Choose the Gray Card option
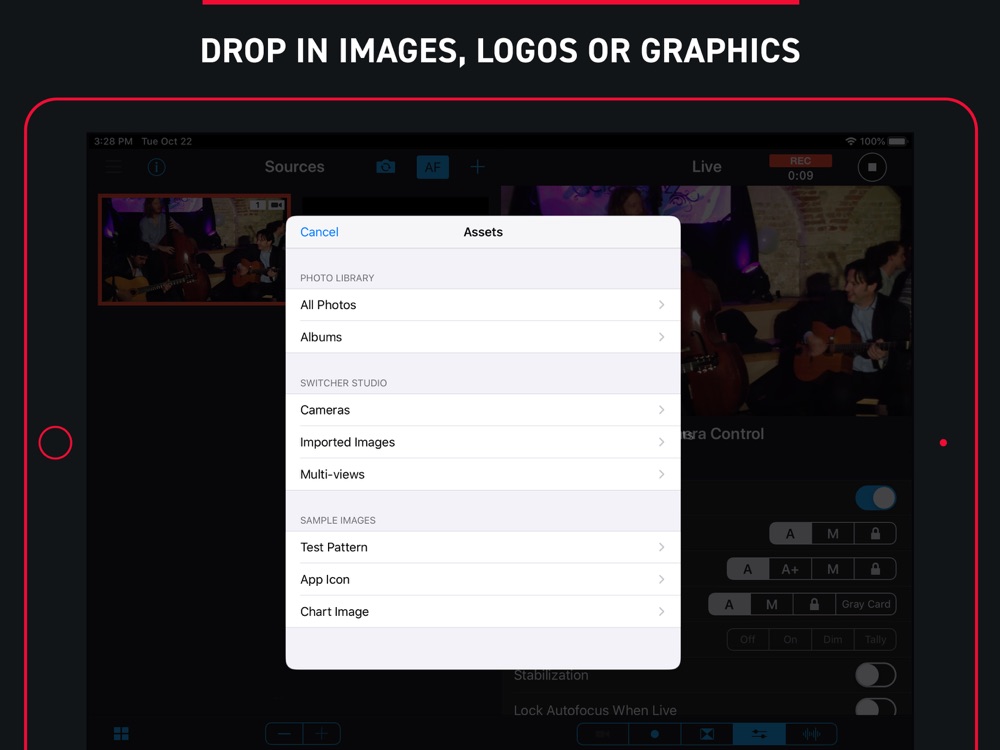1000x750 pixels. coord(866,604)
